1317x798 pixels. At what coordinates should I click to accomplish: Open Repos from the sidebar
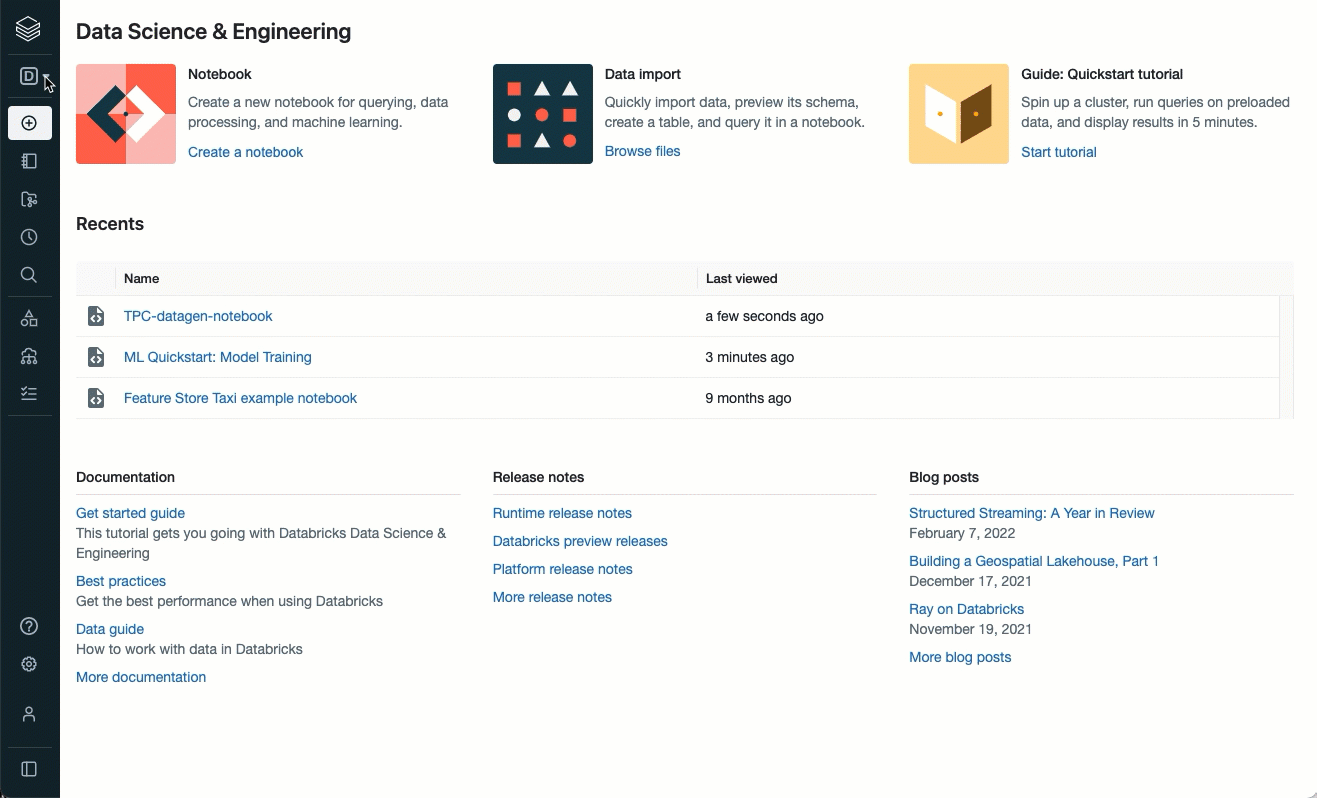pos(29,199)
